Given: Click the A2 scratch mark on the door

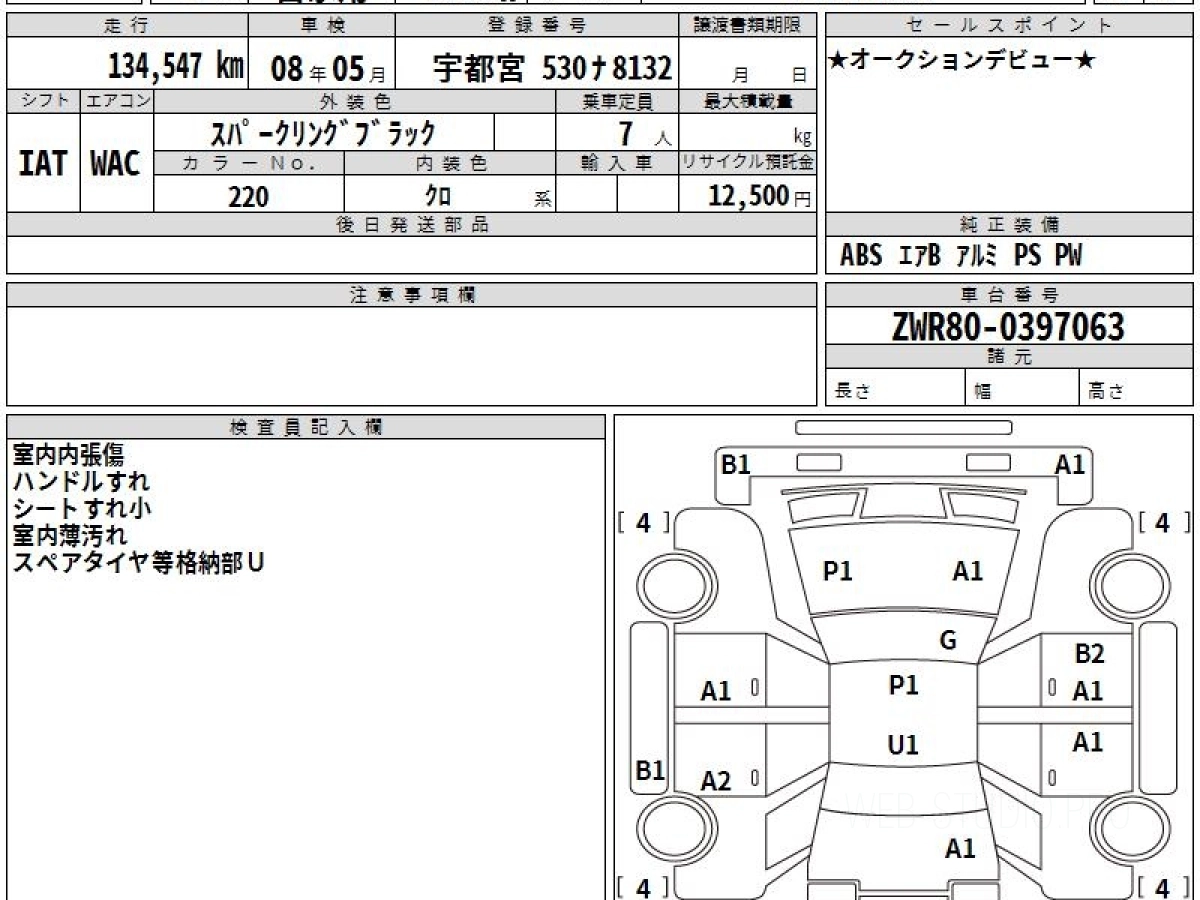Looking at the screenshot, I should coord(716,782).
